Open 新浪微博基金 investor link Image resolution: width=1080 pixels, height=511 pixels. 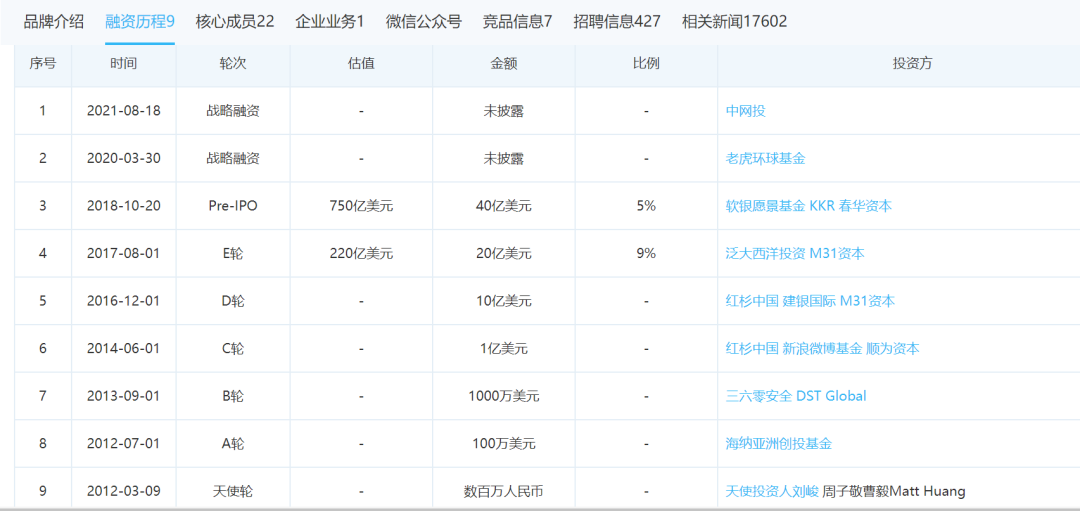click(x=822, y=348)
